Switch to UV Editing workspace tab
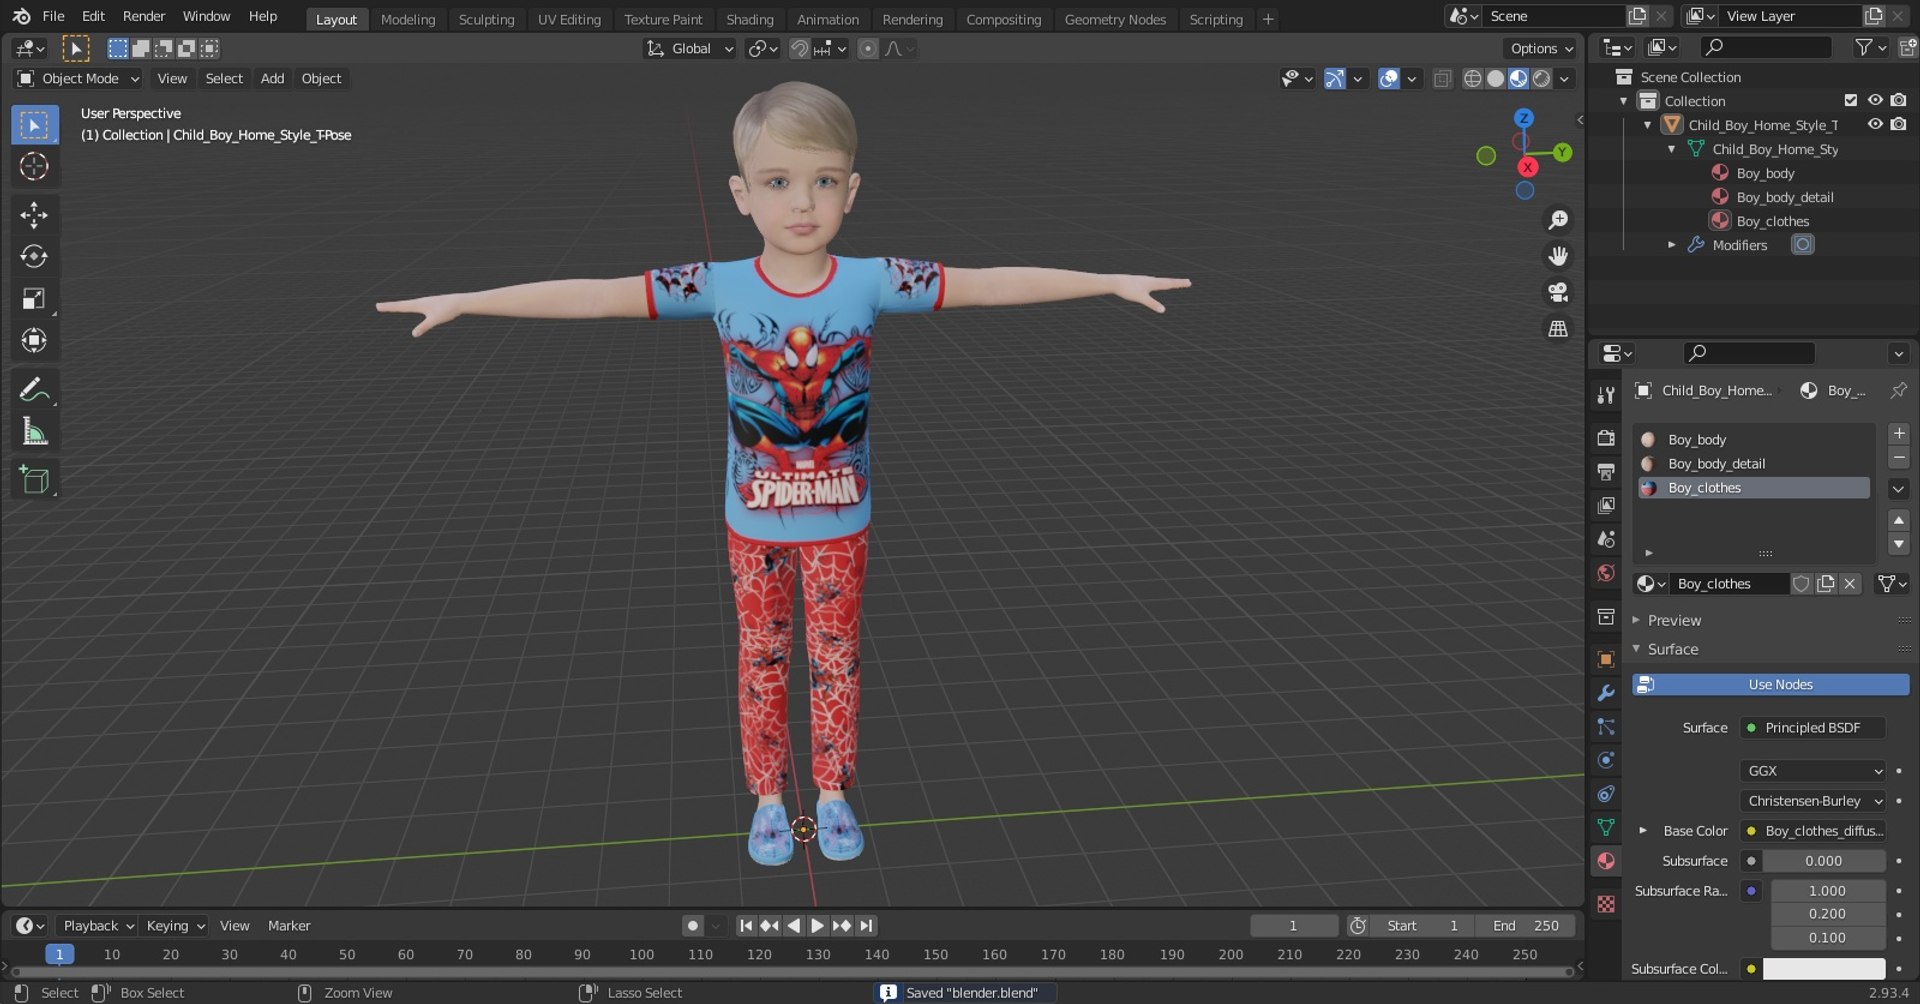1920x1004 pixels. 569,19
